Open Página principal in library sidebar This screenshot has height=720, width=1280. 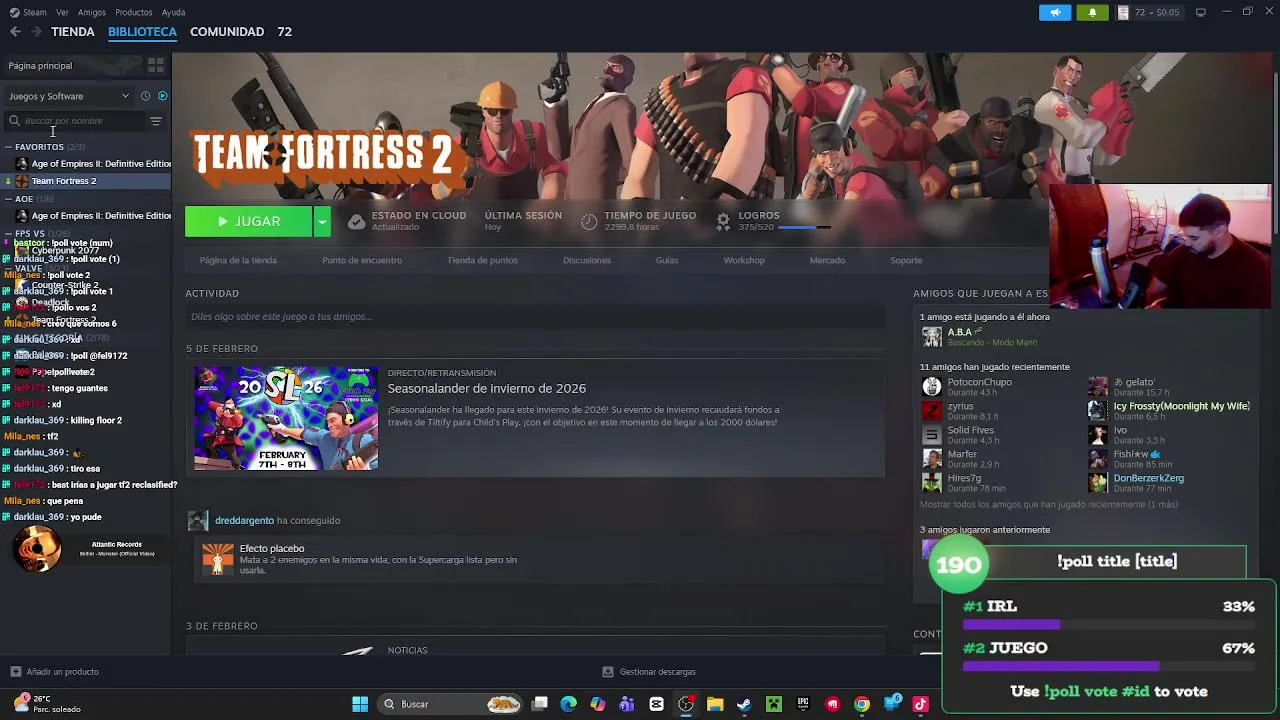click(40, 65)
